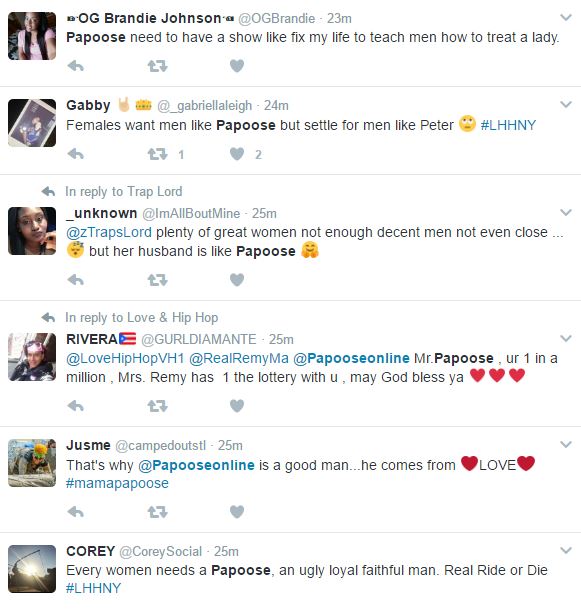This screenshot has height=610, width=581.
Task: Expand options menu on COREY's tweet
Action: pos(566,550)
